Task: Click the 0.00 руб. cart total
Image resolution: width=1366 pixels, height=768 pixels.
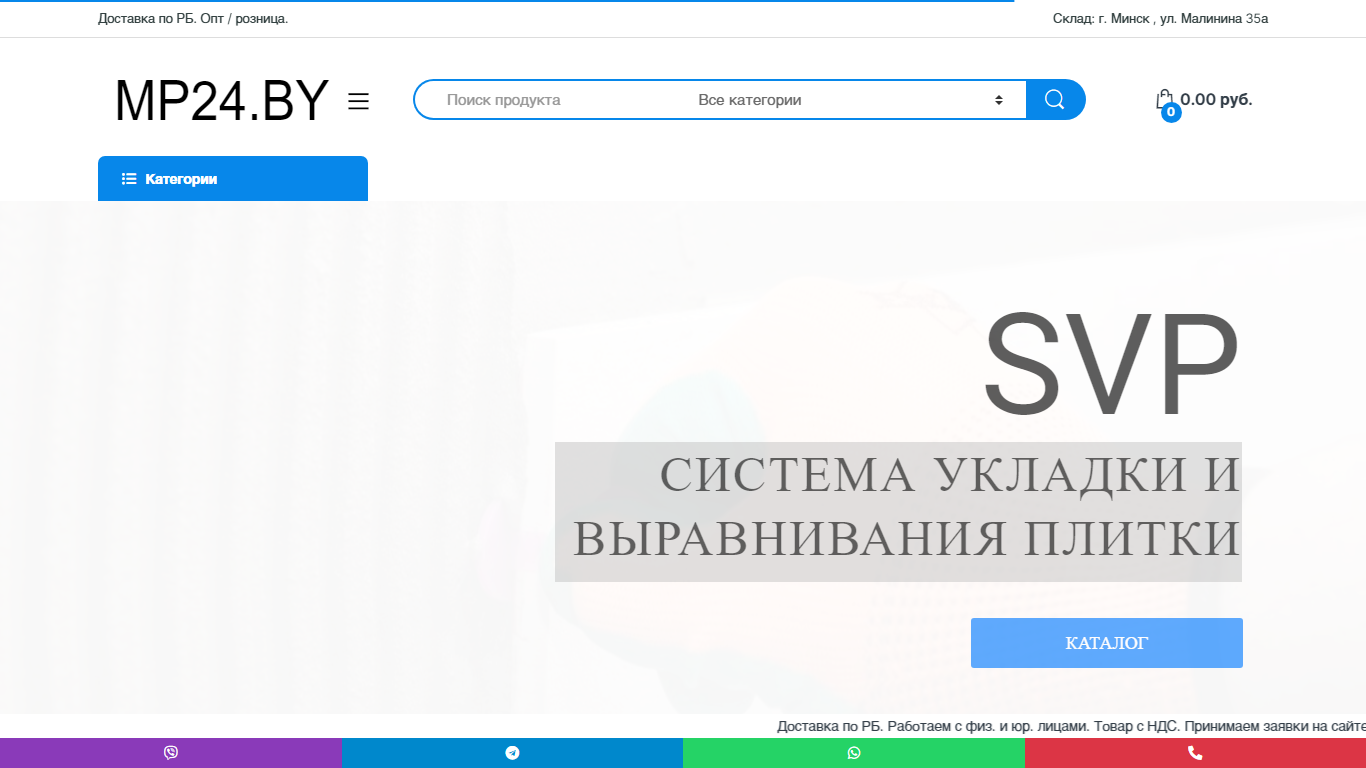Action: [1216, 99]
